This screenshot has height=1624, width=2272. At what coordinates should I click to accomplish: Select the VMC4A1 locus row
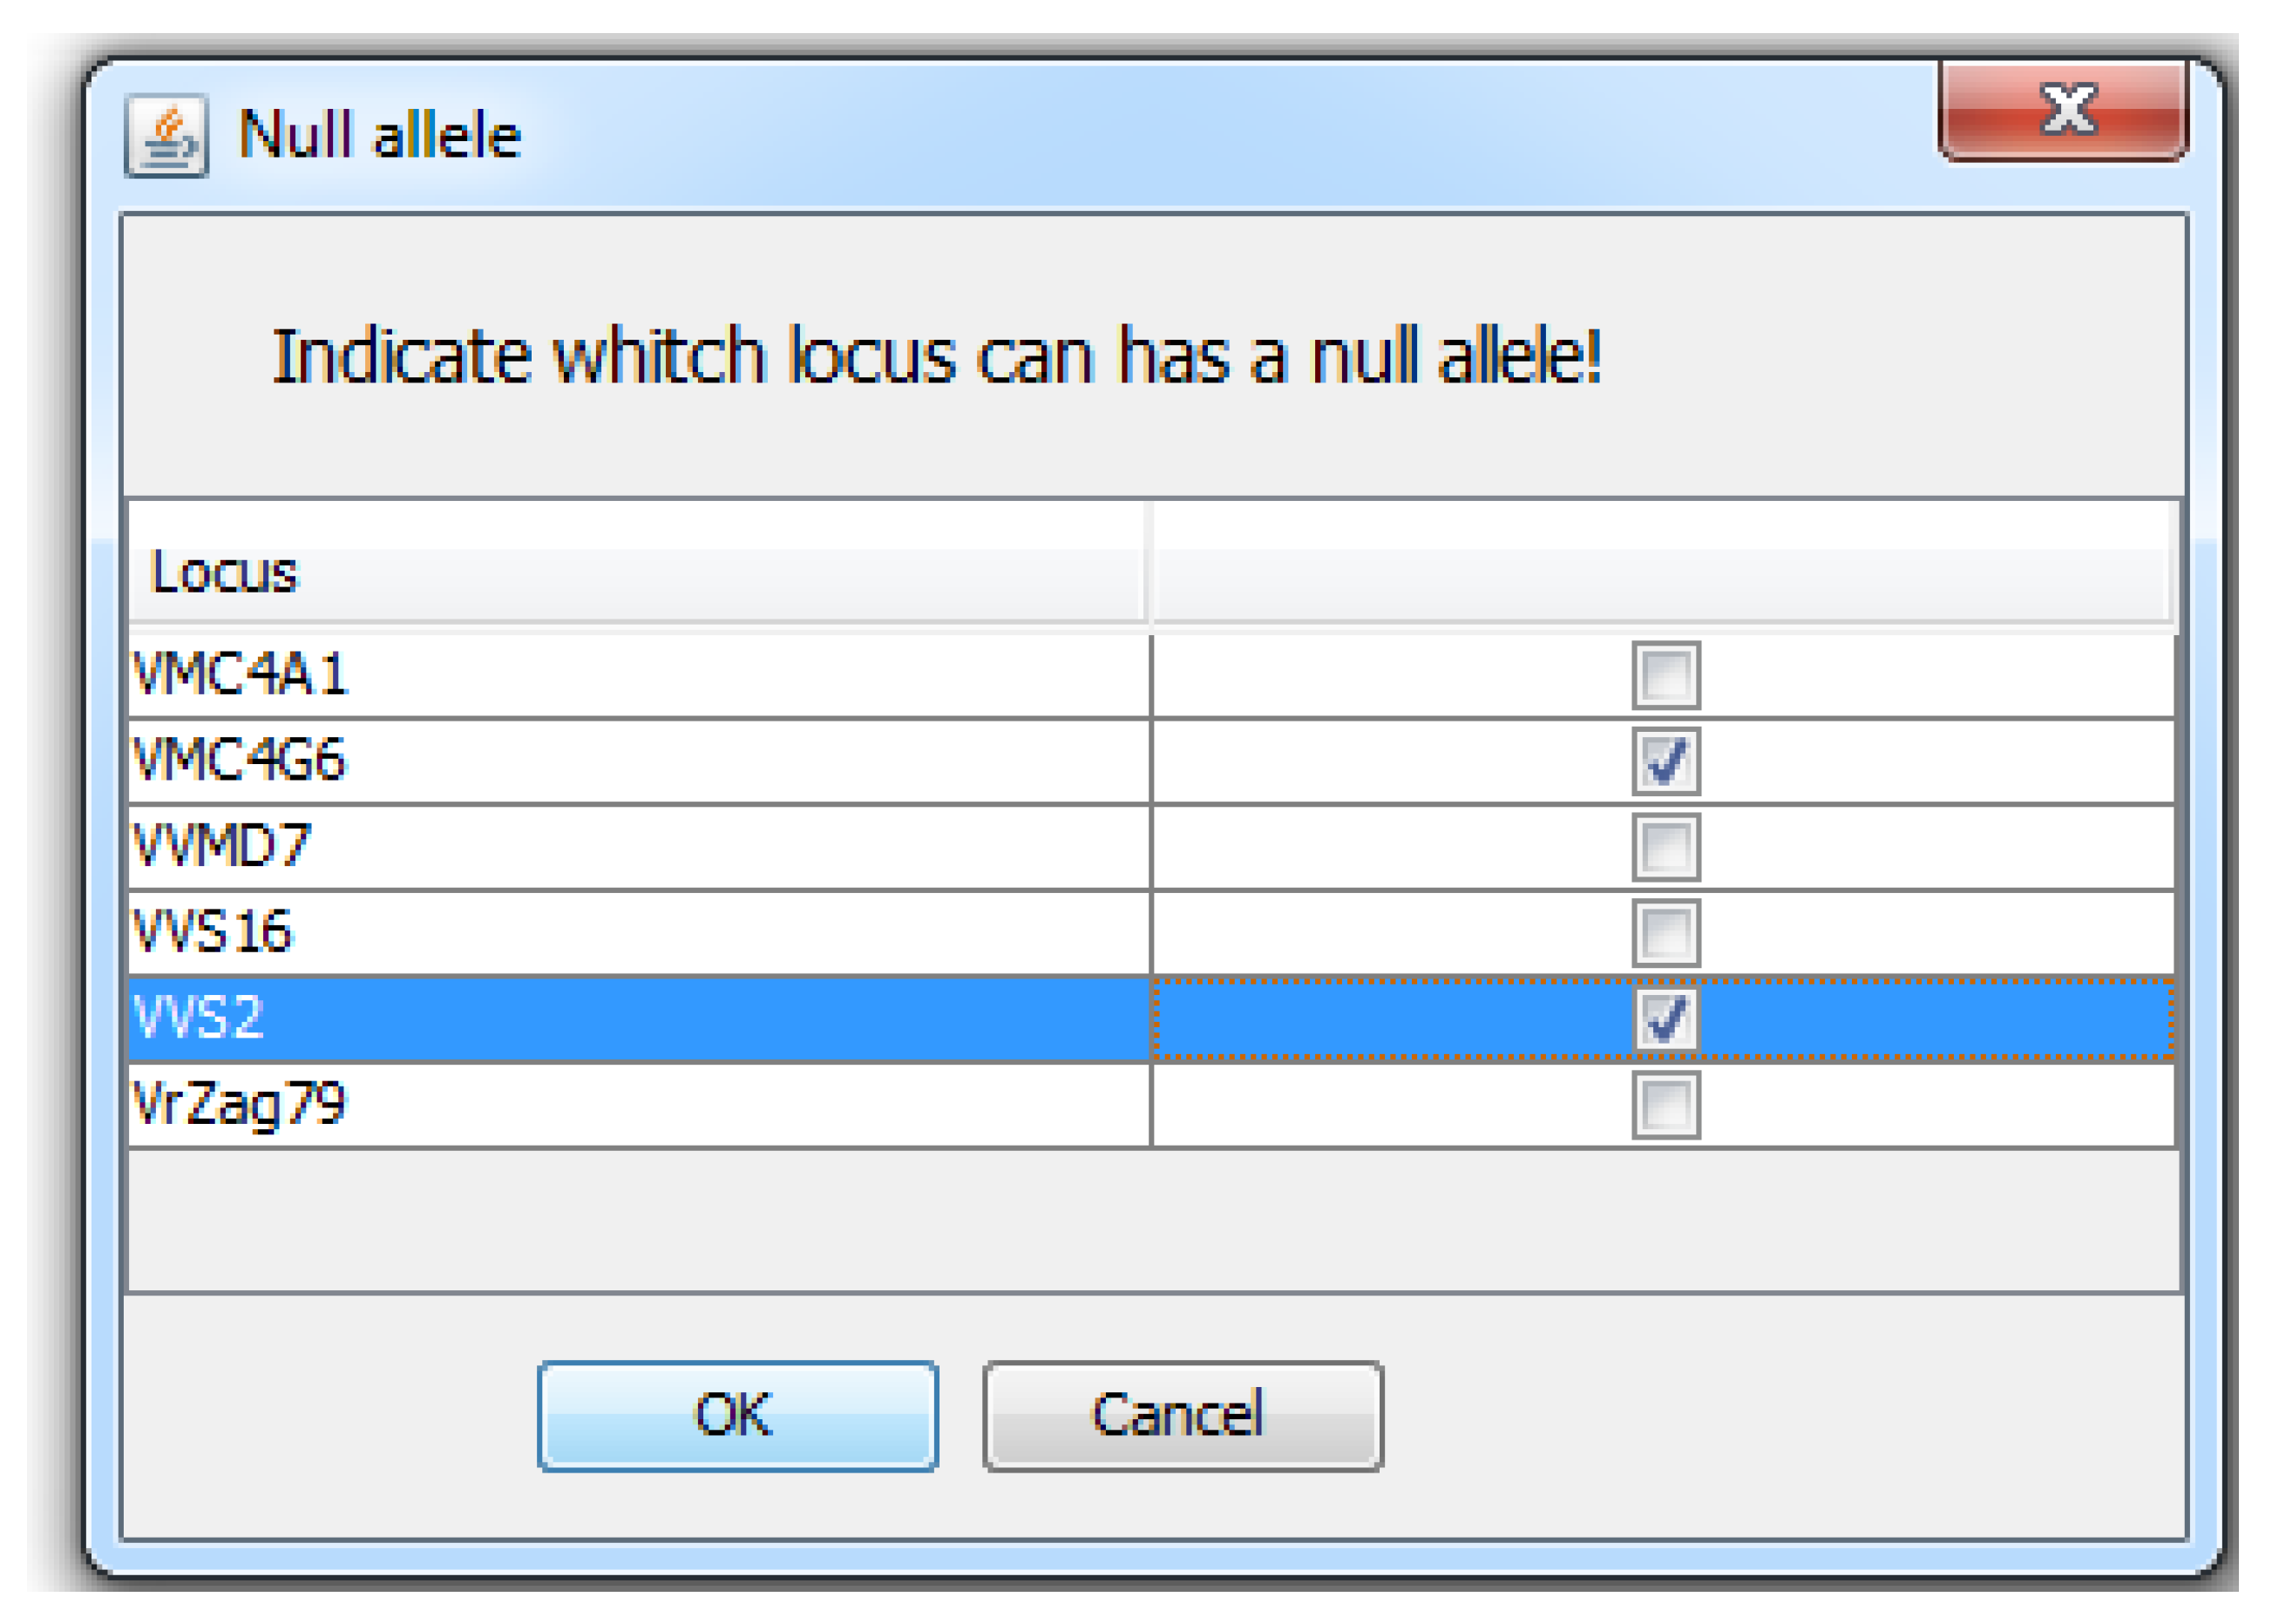click(640, 676)
